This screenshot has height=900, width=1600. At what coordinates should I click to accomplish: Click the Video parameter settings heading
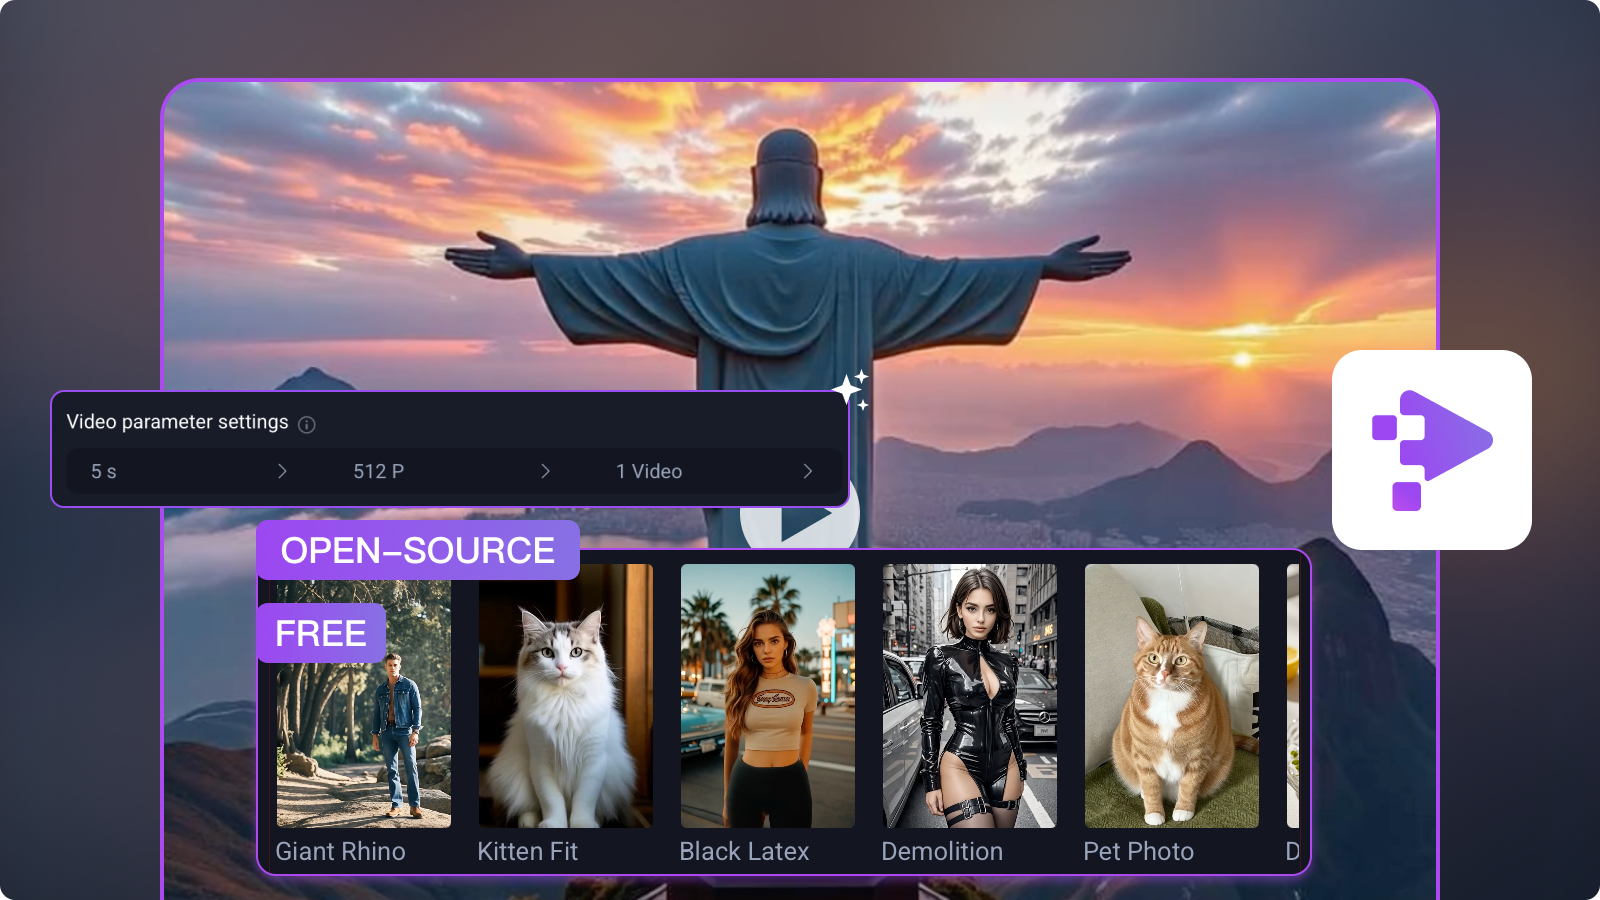tap(177, 422)
